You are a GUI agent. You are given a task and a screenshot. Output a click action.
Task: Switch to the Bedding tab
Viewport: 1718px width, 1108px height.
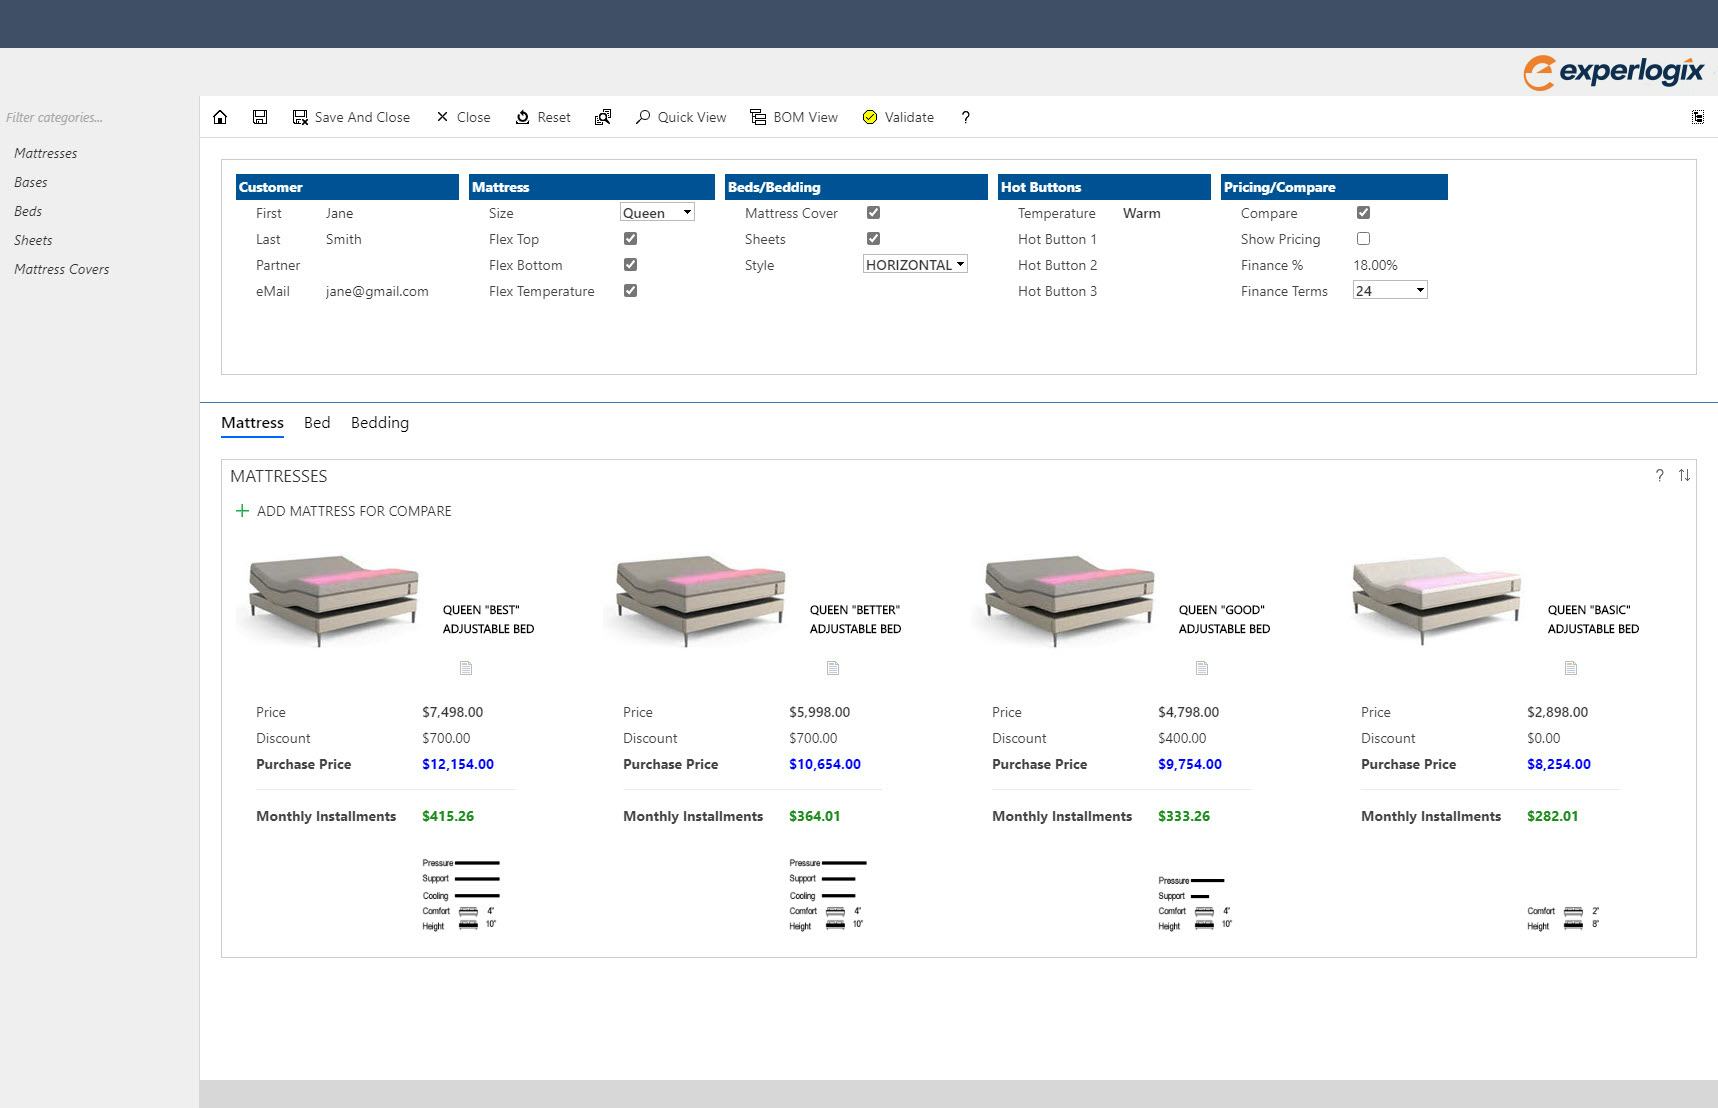(379, 422)
